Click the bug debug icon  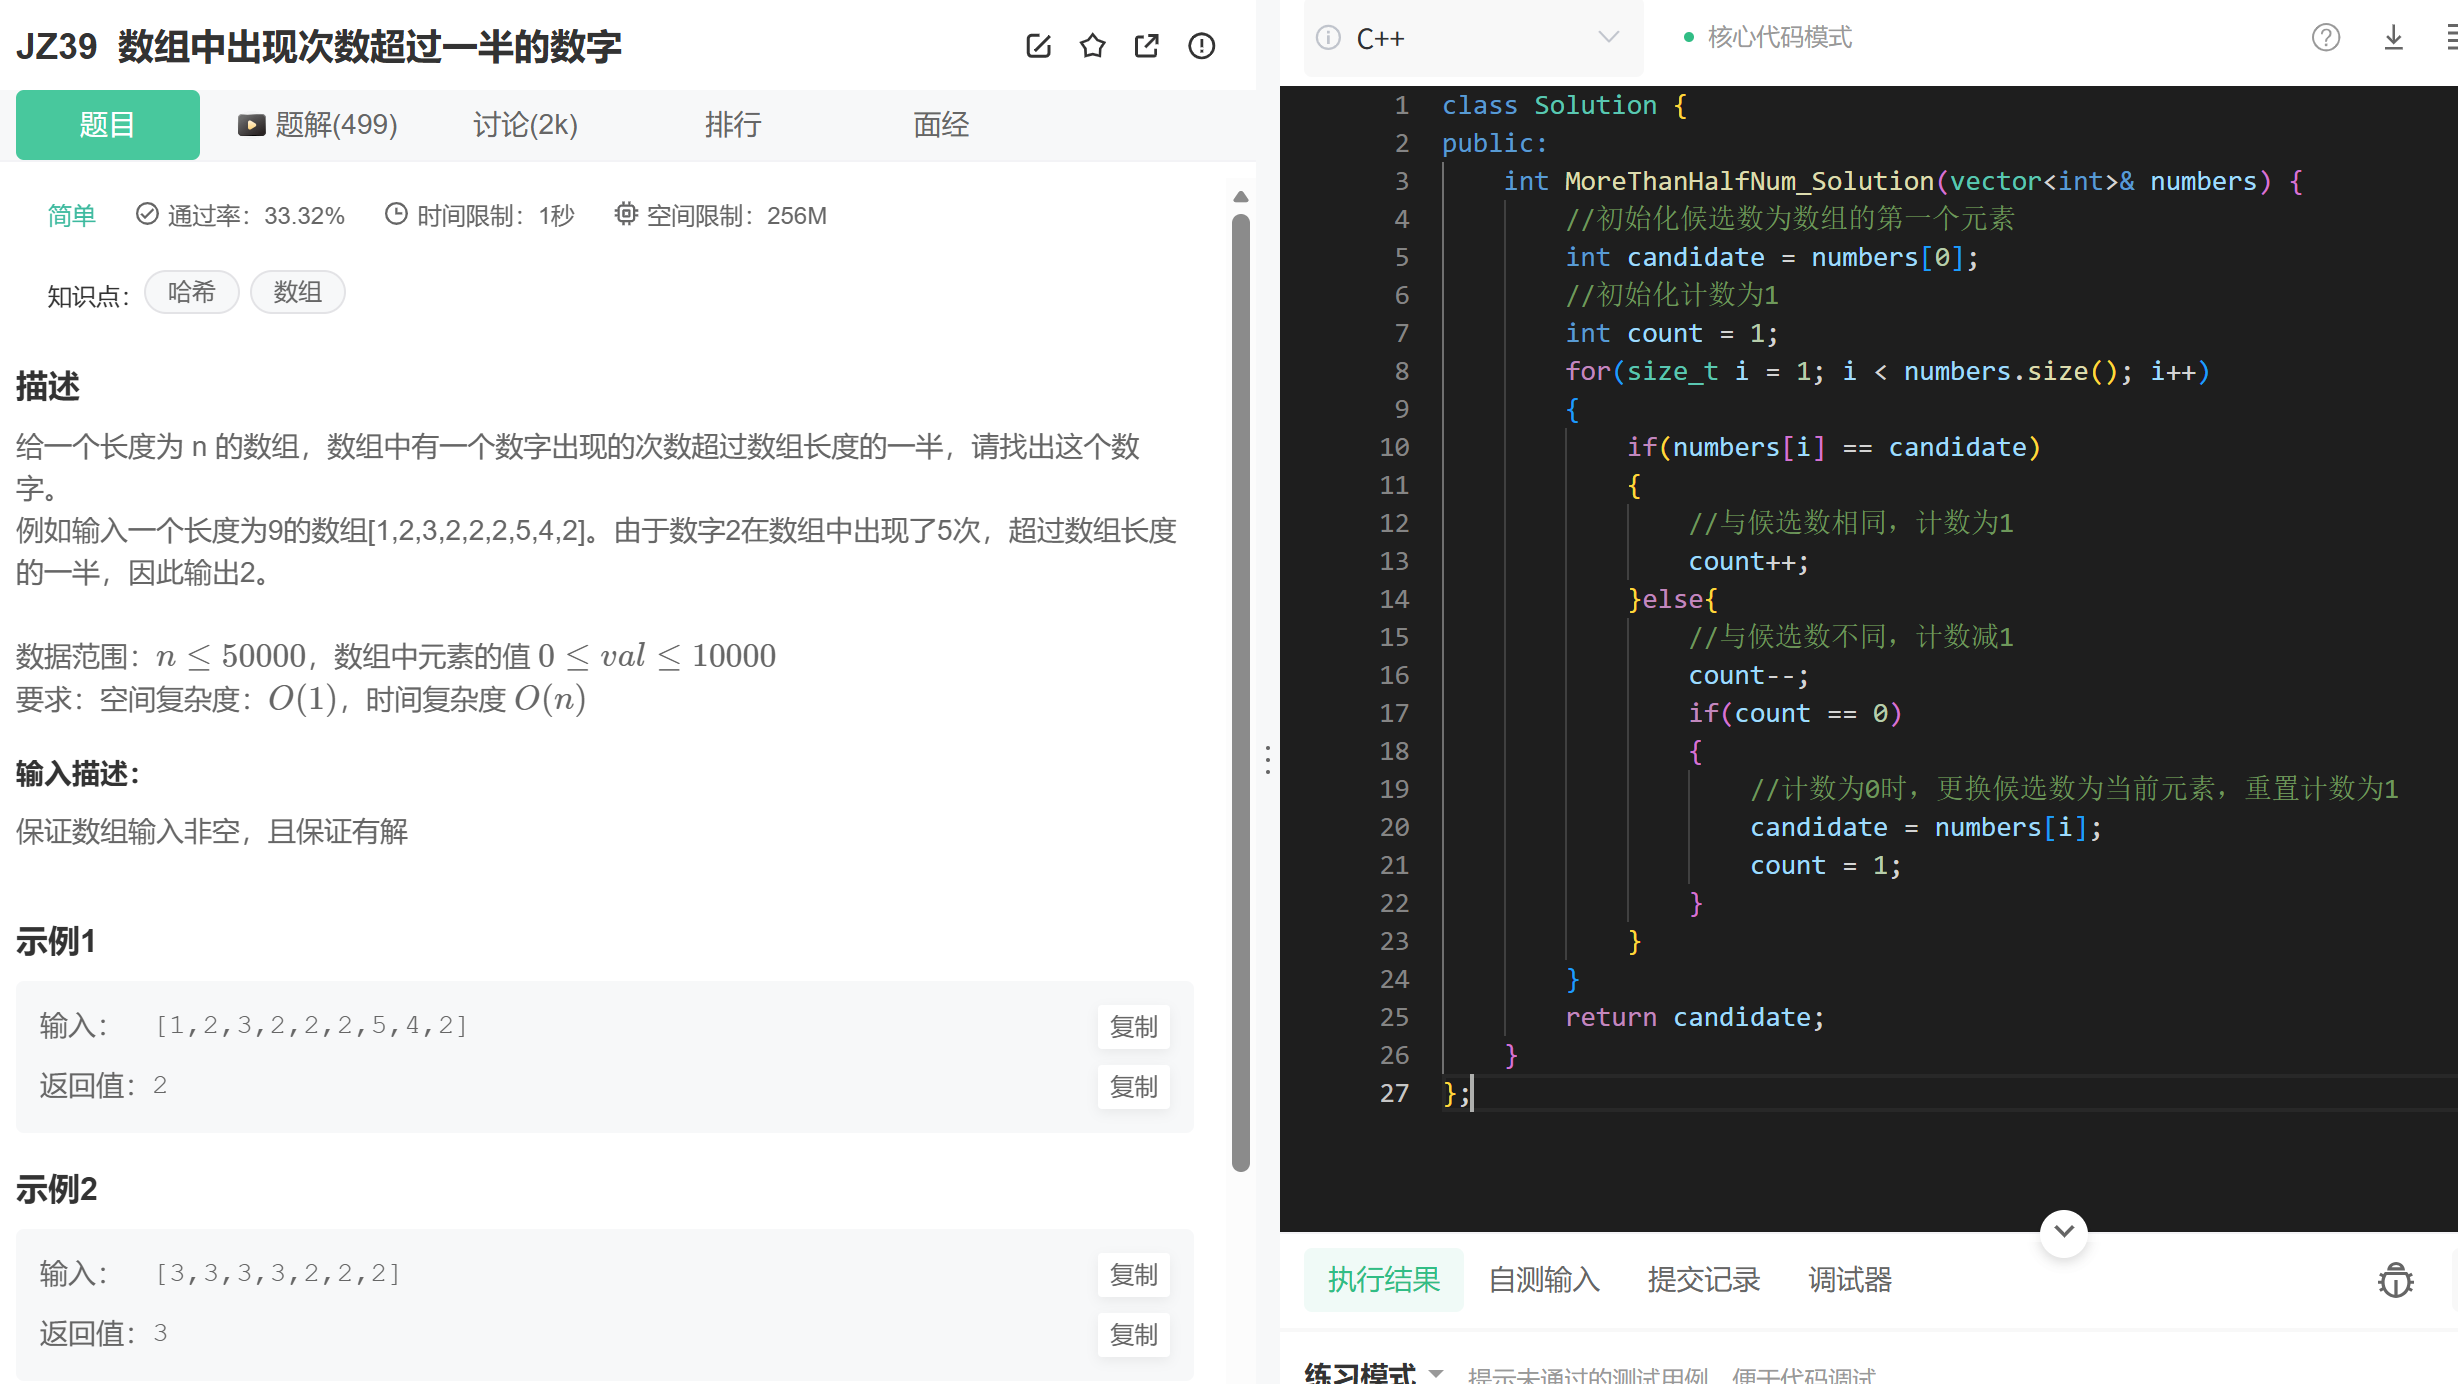coord(2395,1280)
